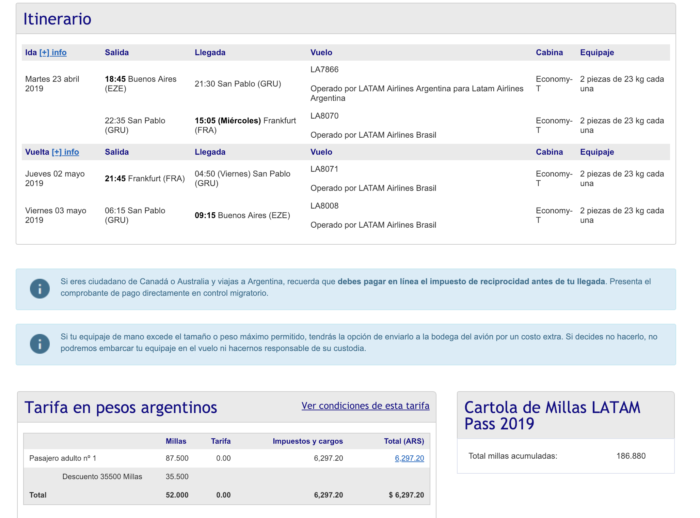The width and height of the screenshot is (700, 518).
Task: Click info icon in reciprocity tax notice
Action: coord(40,288)
